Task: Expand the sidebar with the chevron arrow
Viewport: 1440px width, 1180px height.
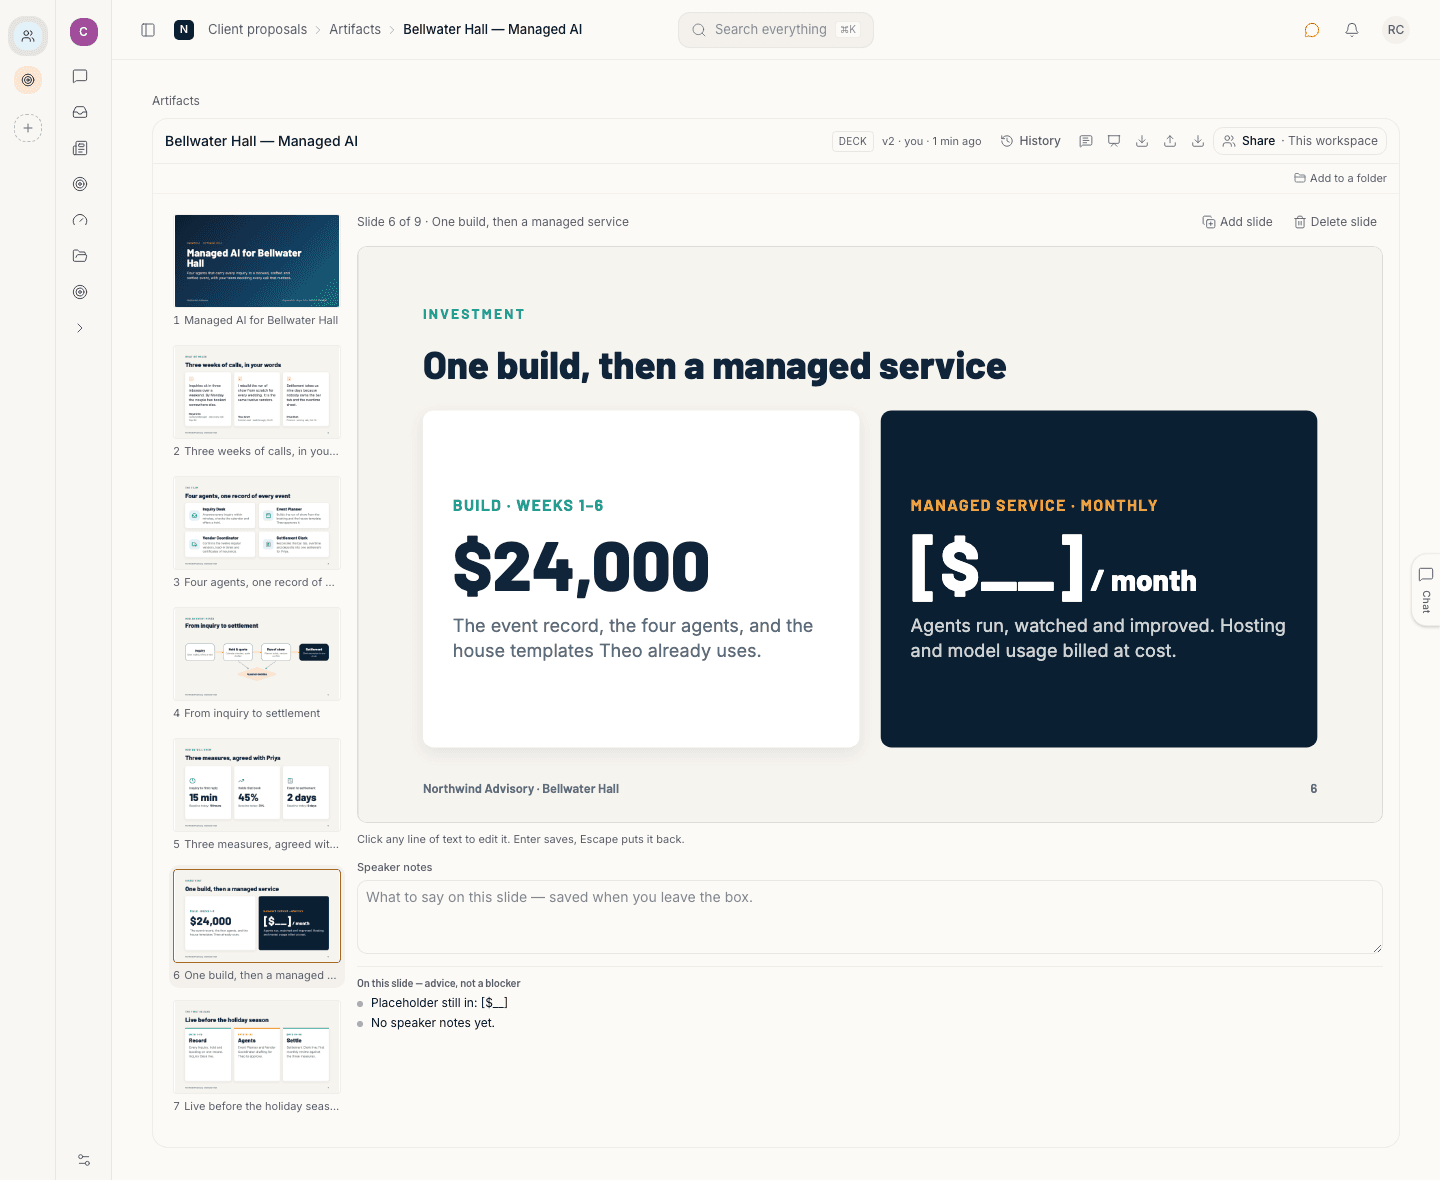Action: pyautogui.click(x=80, y=328)
